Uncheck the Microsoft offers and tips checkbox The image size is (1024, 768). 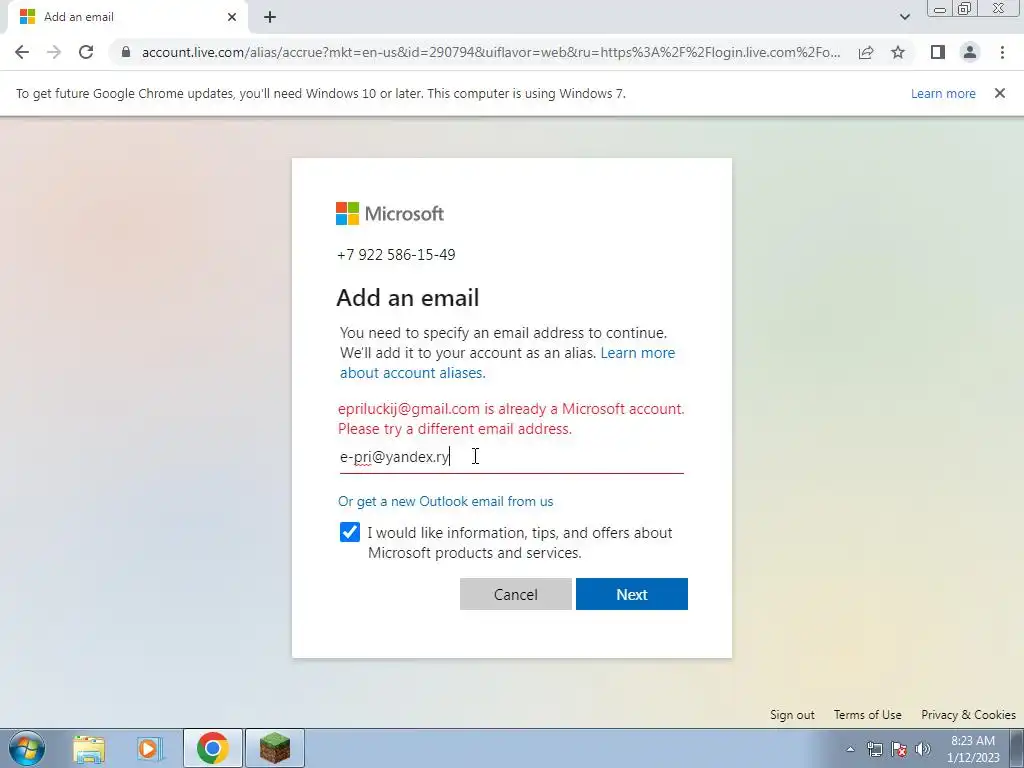coord(350,532)
